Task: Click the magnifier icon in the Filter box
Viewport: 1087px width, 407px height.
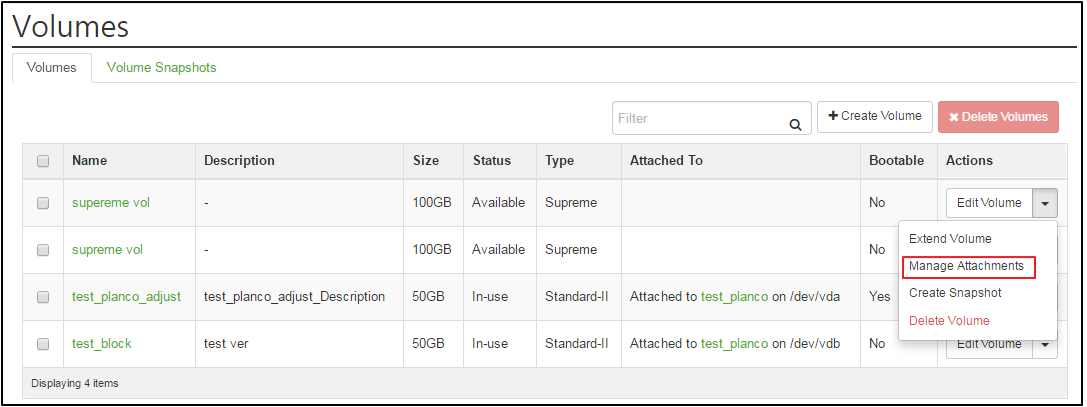Action: (x=795, y=125)
